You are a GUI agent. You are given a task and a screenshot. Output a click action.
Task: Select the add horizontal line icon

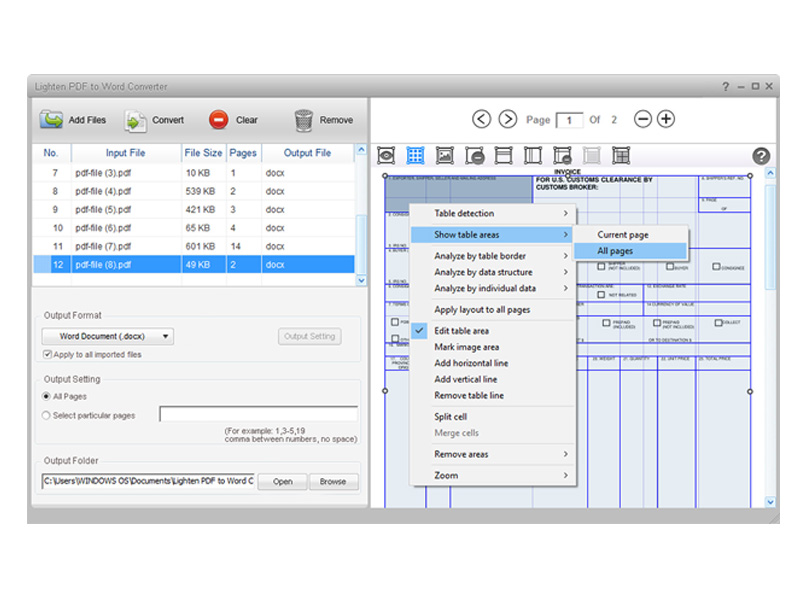[x=504, y=155]
